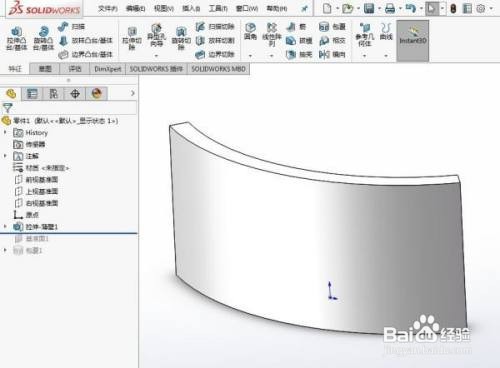Open the View (视图) menu

(x=164, y=9)
